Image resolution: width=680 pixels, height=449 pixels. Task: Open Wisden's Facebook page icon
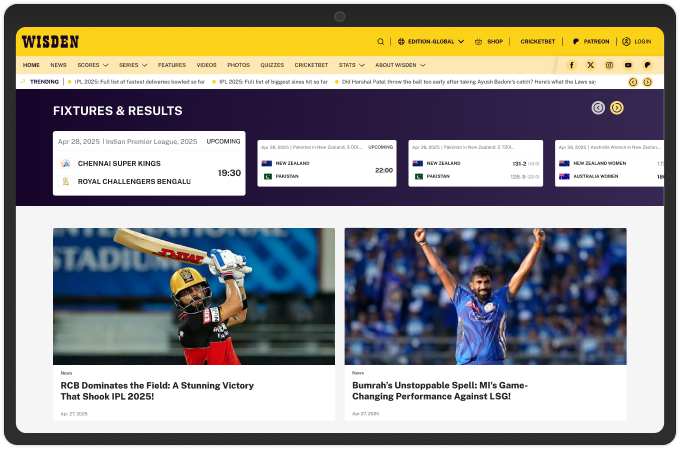point(572,65)
